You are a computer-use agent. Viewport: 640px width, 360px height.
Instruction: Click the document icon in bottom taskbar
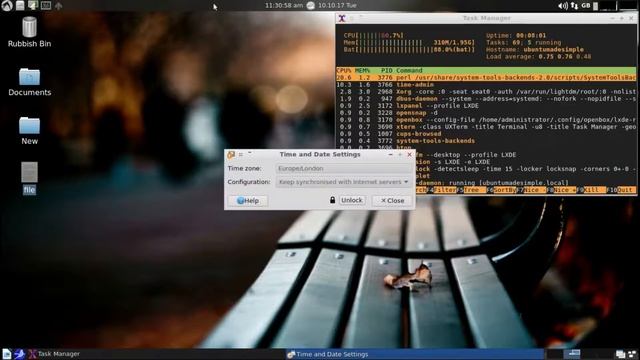[7, 354]
